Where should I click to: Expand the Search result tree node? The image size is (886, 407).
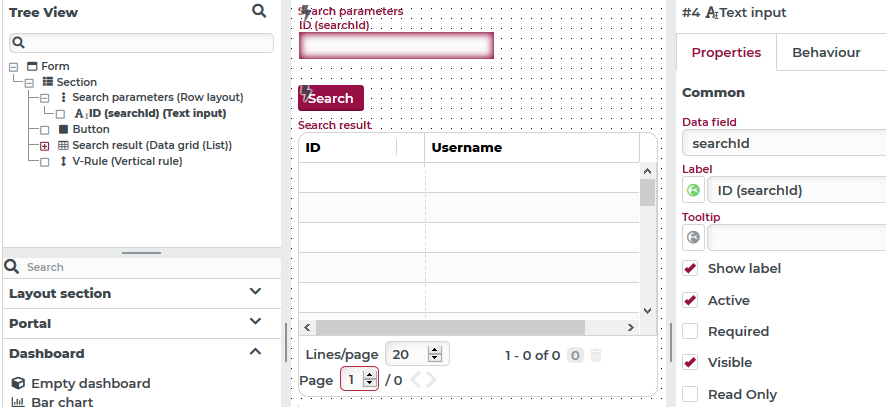tap(44, 146)
